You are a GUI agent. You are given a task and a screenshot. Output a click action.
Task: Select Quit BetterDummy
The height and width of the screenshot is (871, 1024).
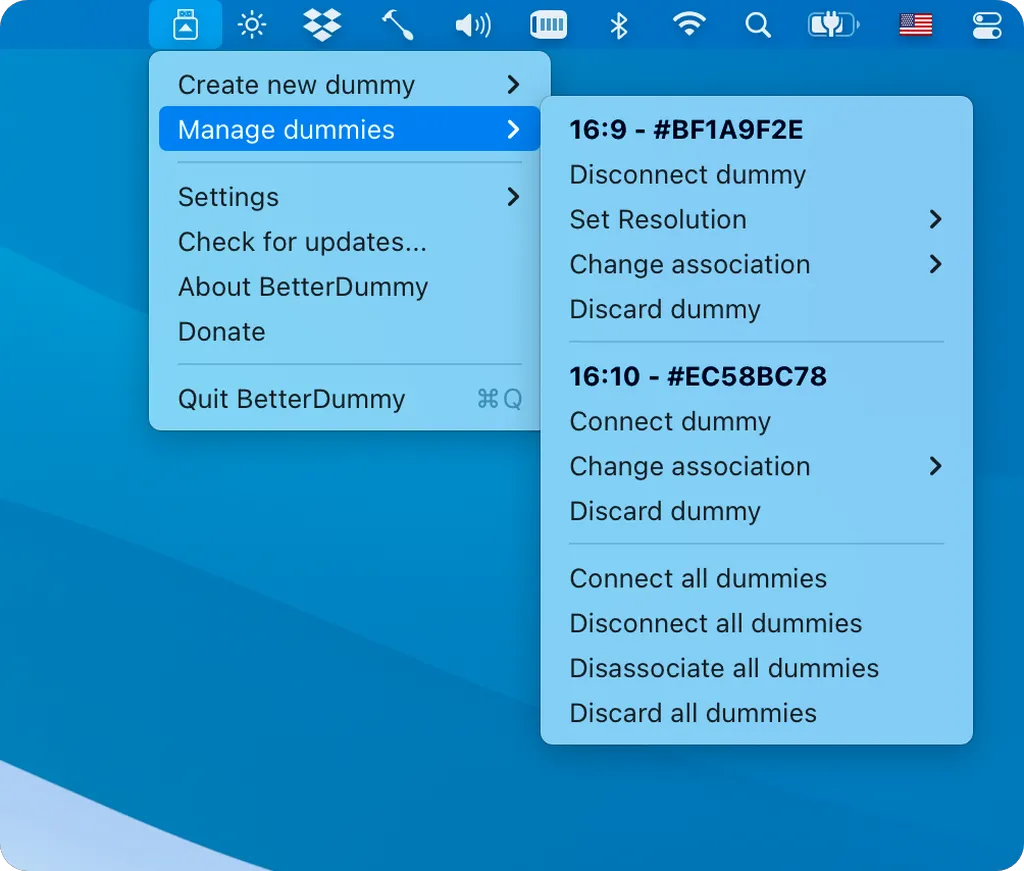(292, 399)
